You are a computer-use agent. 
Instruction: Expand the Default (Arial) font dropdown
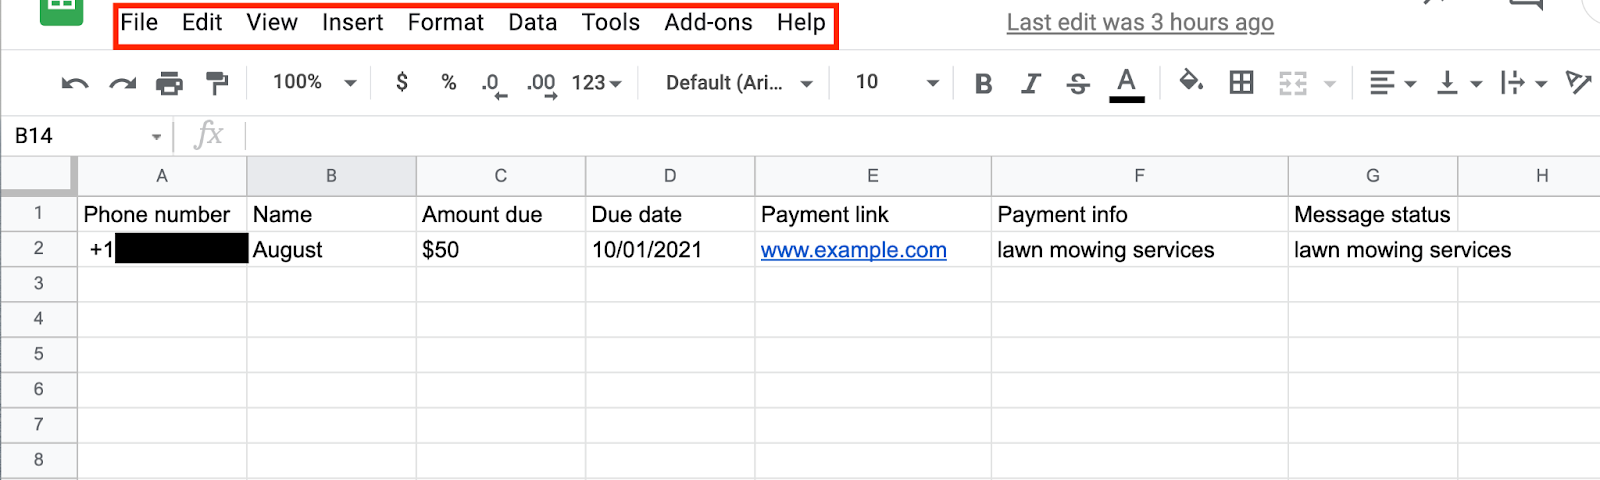(x=739, y=83)
